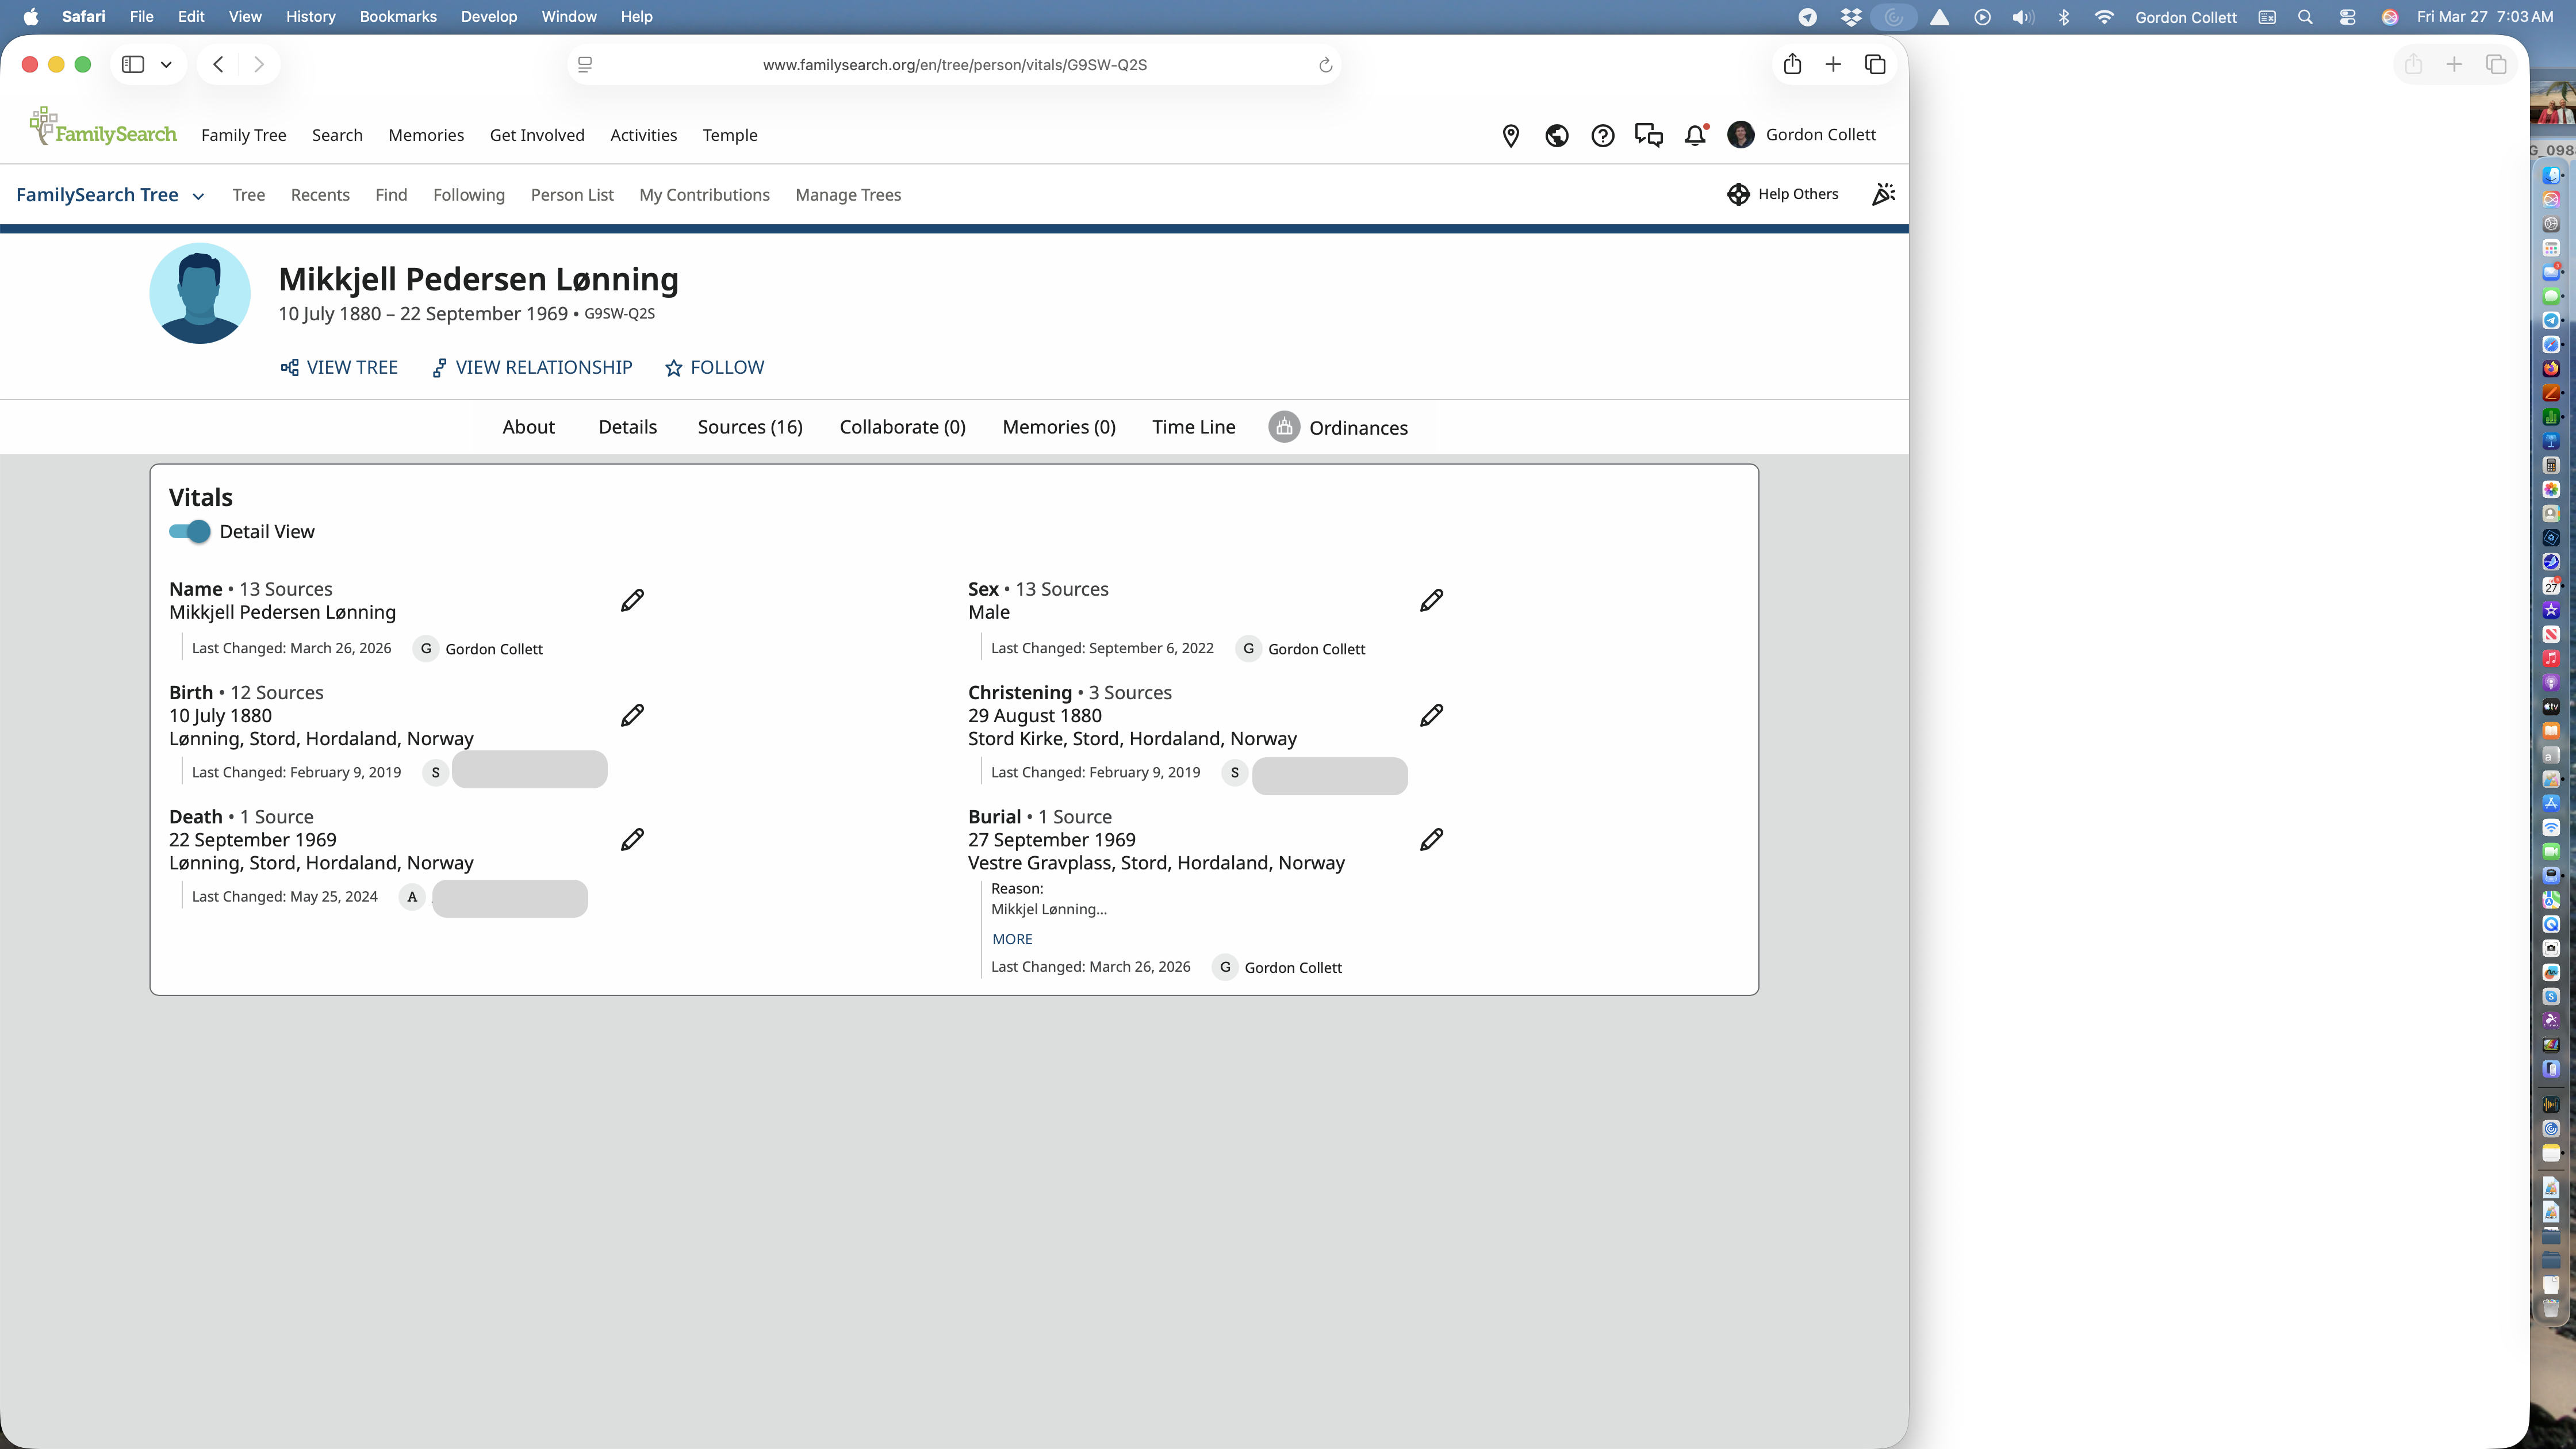Open the Time Line tab
Image resolution: width=2576 pixels, height=1449 pixels.
(x=1193, y=427)
